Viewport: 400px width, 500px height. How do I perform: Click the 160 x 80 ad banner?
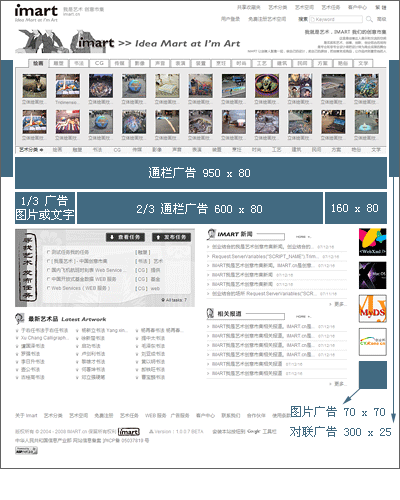click(x=356, y=208)
